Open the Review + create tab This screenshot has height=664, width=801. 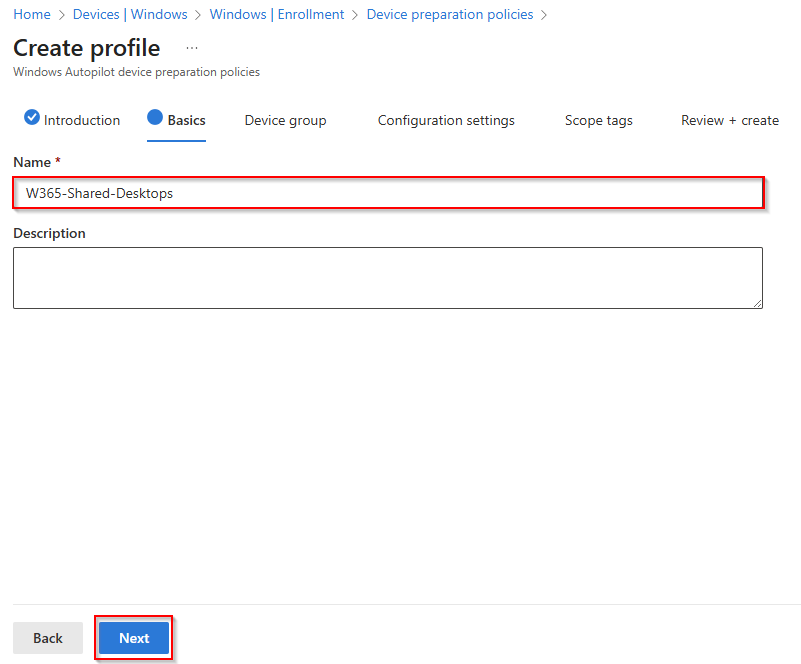point(729,120)
